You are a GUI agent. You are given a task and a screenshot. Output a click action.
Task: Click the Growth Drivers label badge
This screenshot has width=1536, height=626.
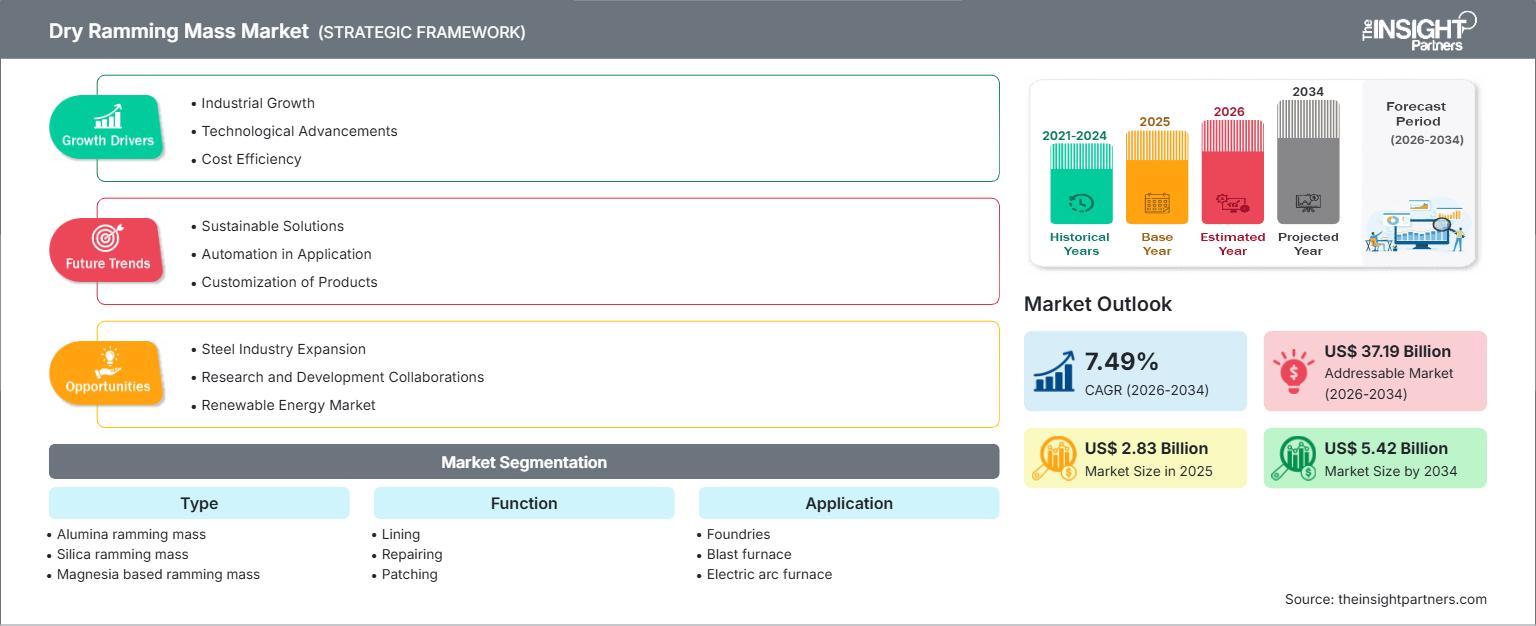coord(107,127)
